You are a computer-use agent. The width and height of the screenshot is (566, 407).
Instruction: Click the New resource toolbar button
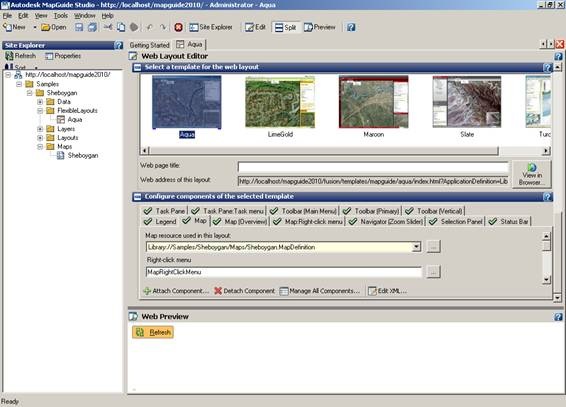(14, 27)
